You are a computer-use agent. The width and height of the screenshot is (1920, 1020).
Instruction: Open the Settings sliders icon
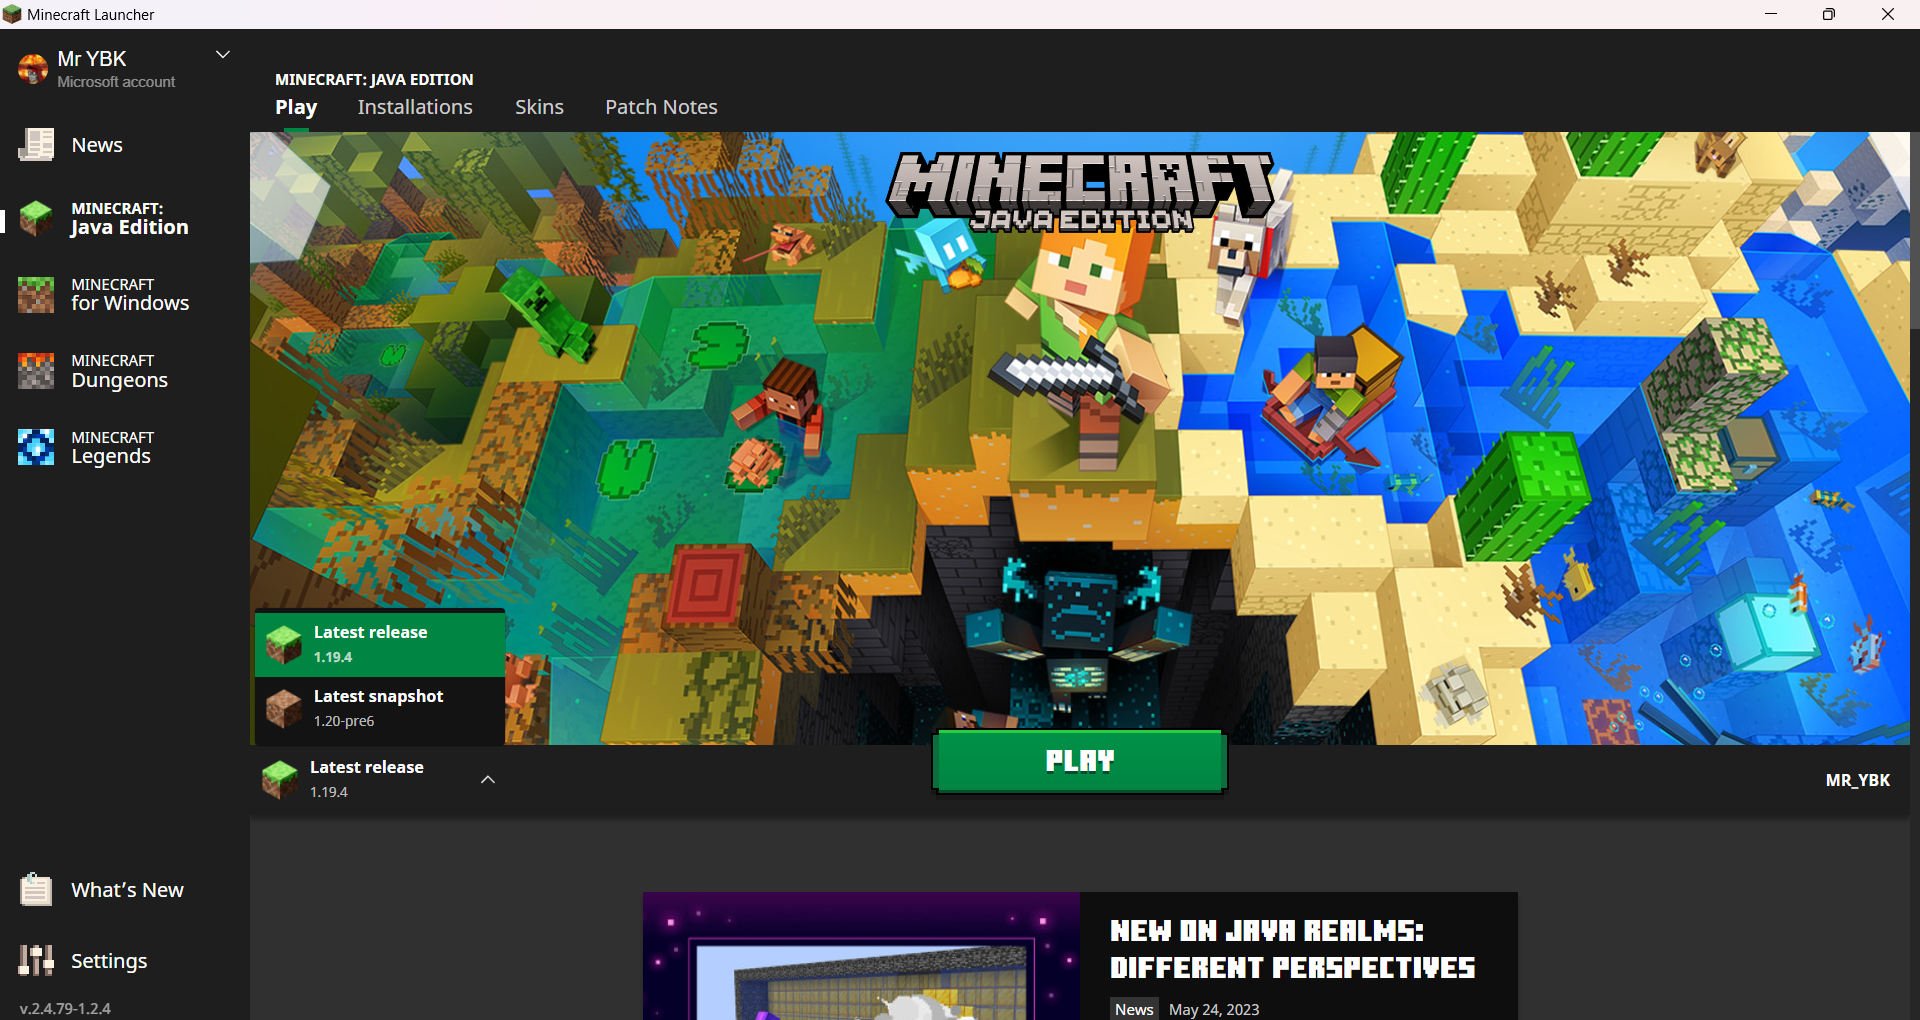36,960
